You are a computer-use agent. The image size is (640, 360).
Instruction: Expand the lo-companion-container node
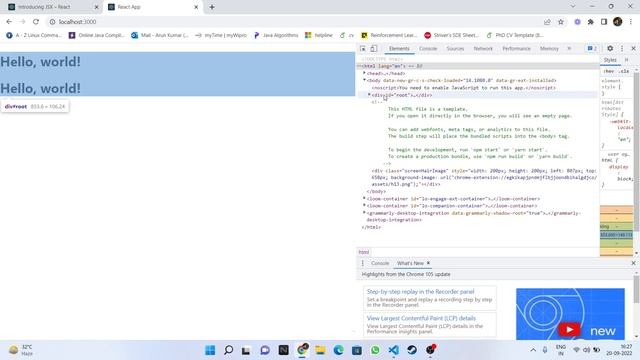[x=364, y=206]
